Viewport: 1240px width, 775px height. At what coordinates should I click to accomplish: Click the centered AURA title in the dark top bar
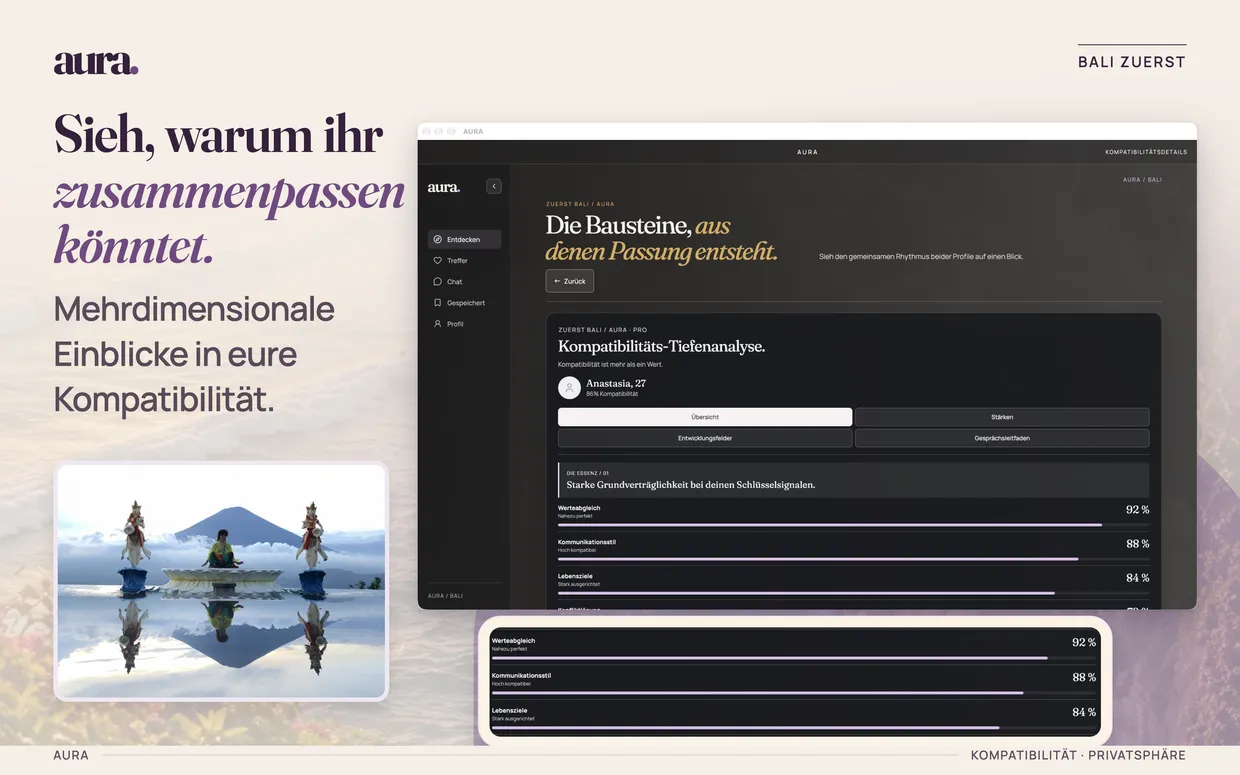tap(807, 152)
